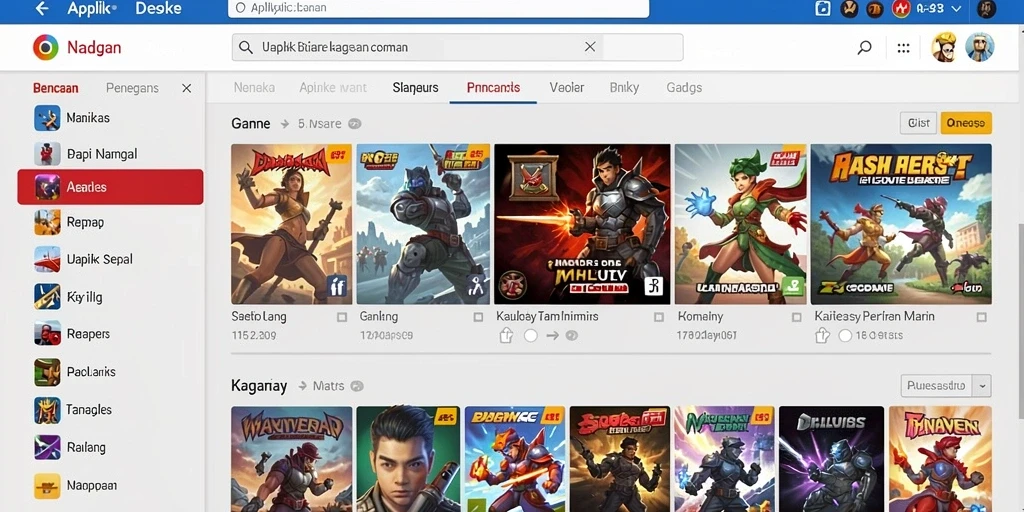Click the vertical scrollbar on the right

pos(1020,320)
